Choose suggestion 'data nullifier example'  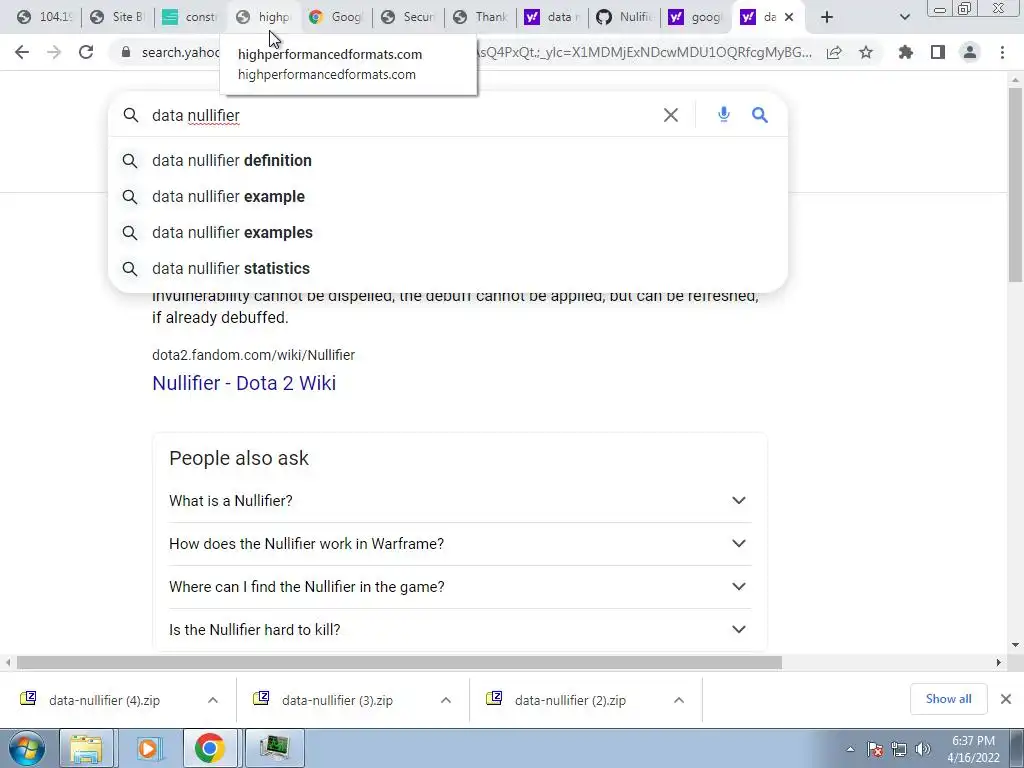(x=448, y=197)
